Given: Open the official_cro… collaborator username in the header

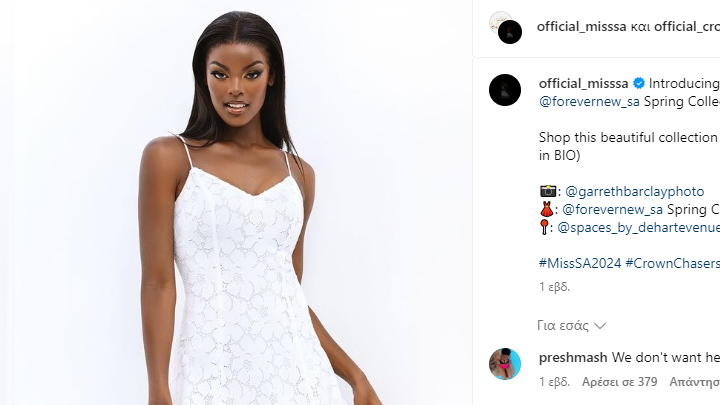Looking at the screenshot, I should click(687, 27).
